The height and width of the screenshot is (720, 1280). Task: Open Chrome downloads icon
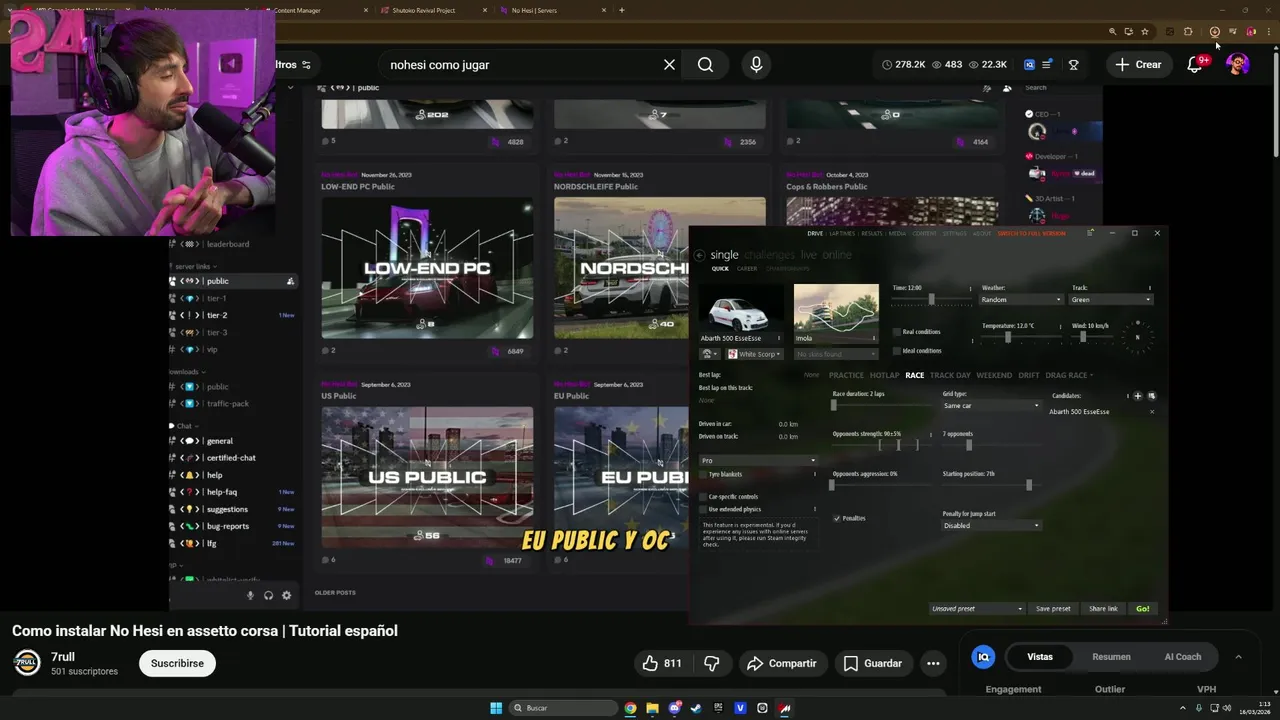(x=1214, y=32)
